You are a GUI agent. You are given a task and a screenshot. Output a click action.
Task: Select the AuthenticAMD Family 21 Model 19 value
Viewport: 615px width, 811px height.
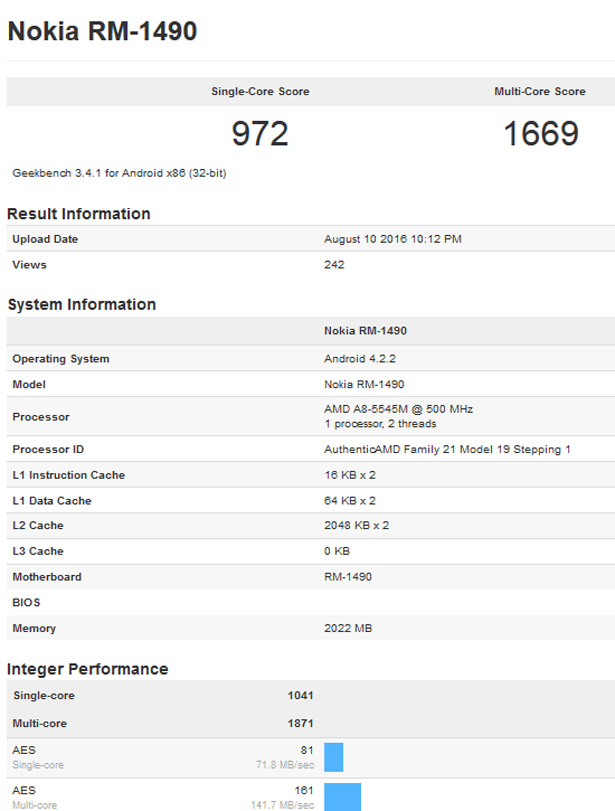click(x=447, y=449)
